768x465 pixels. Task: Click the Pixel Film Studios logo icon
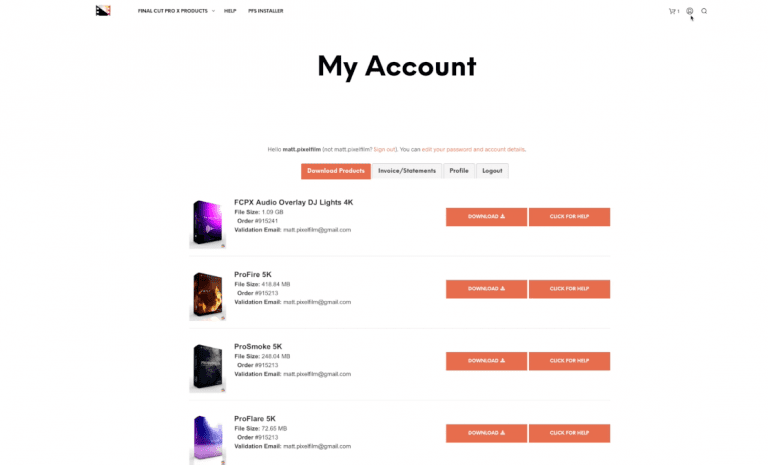click(103, 11)
